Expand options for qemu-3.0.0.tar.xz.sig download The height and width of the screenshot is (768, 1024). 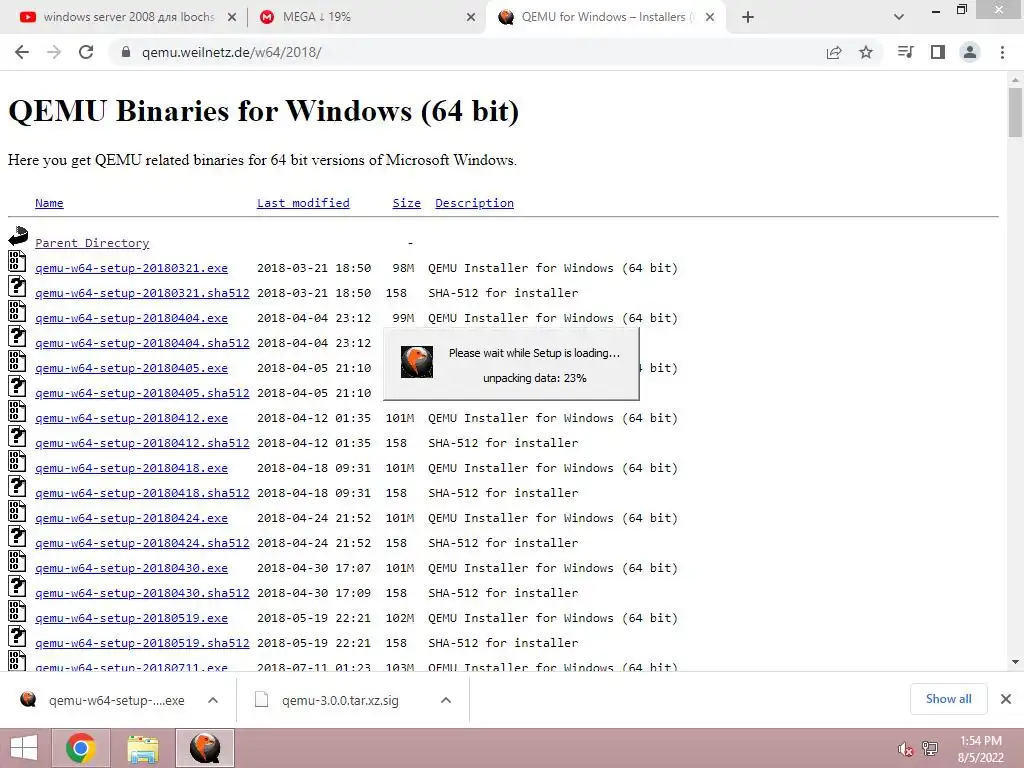click(446, 700)
